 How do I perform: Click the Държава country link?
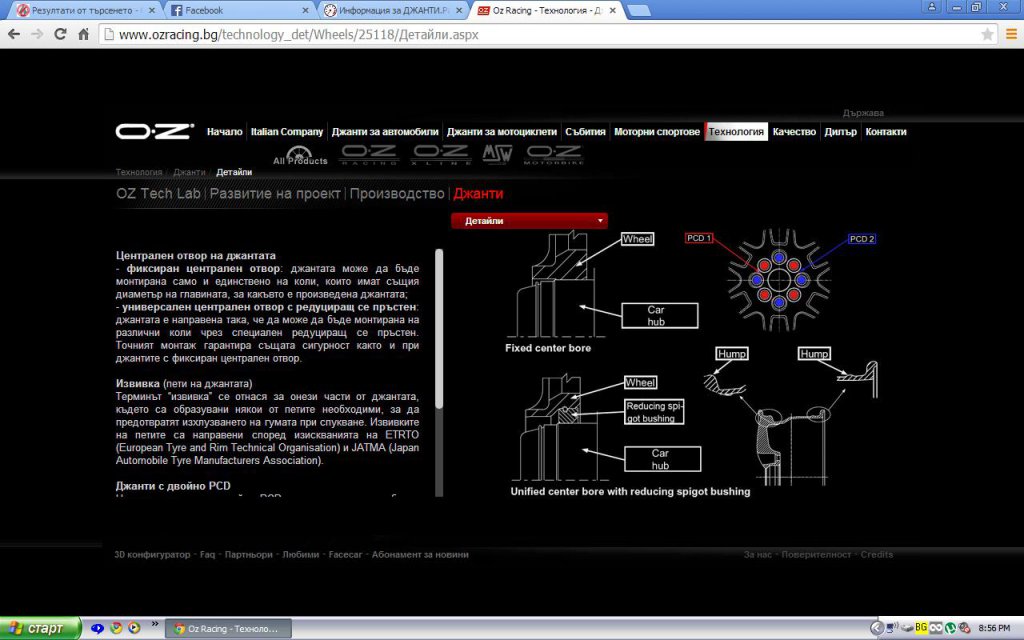[863, 113]
